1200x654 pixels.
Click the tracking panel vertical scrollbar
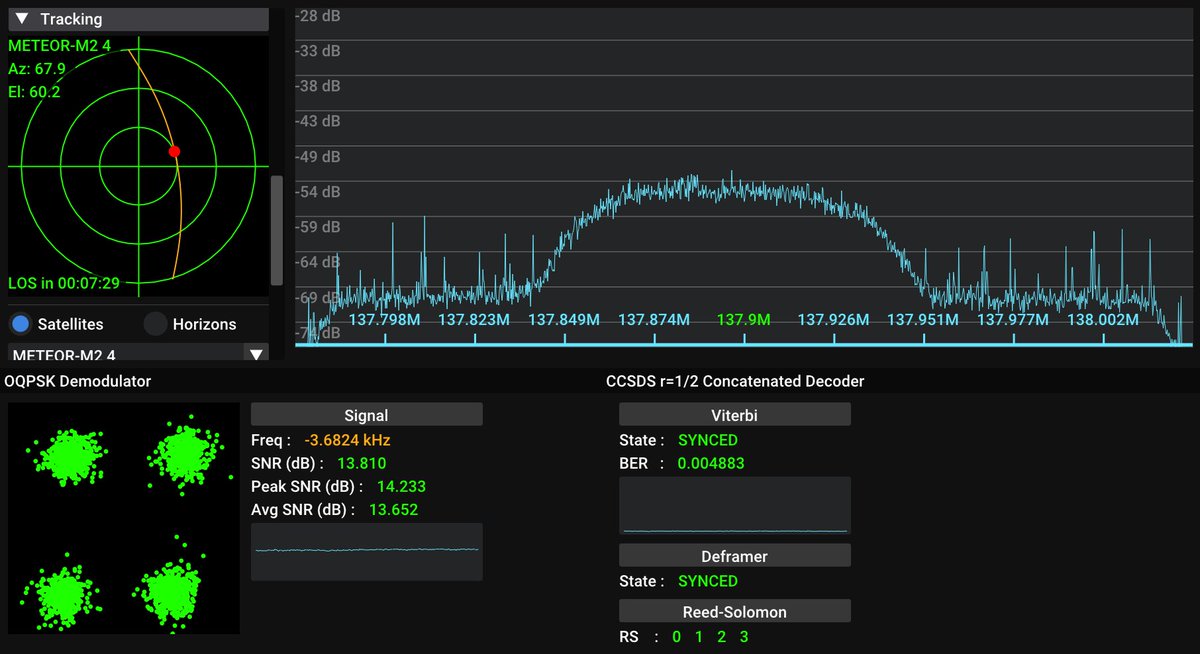coord(277,230)
